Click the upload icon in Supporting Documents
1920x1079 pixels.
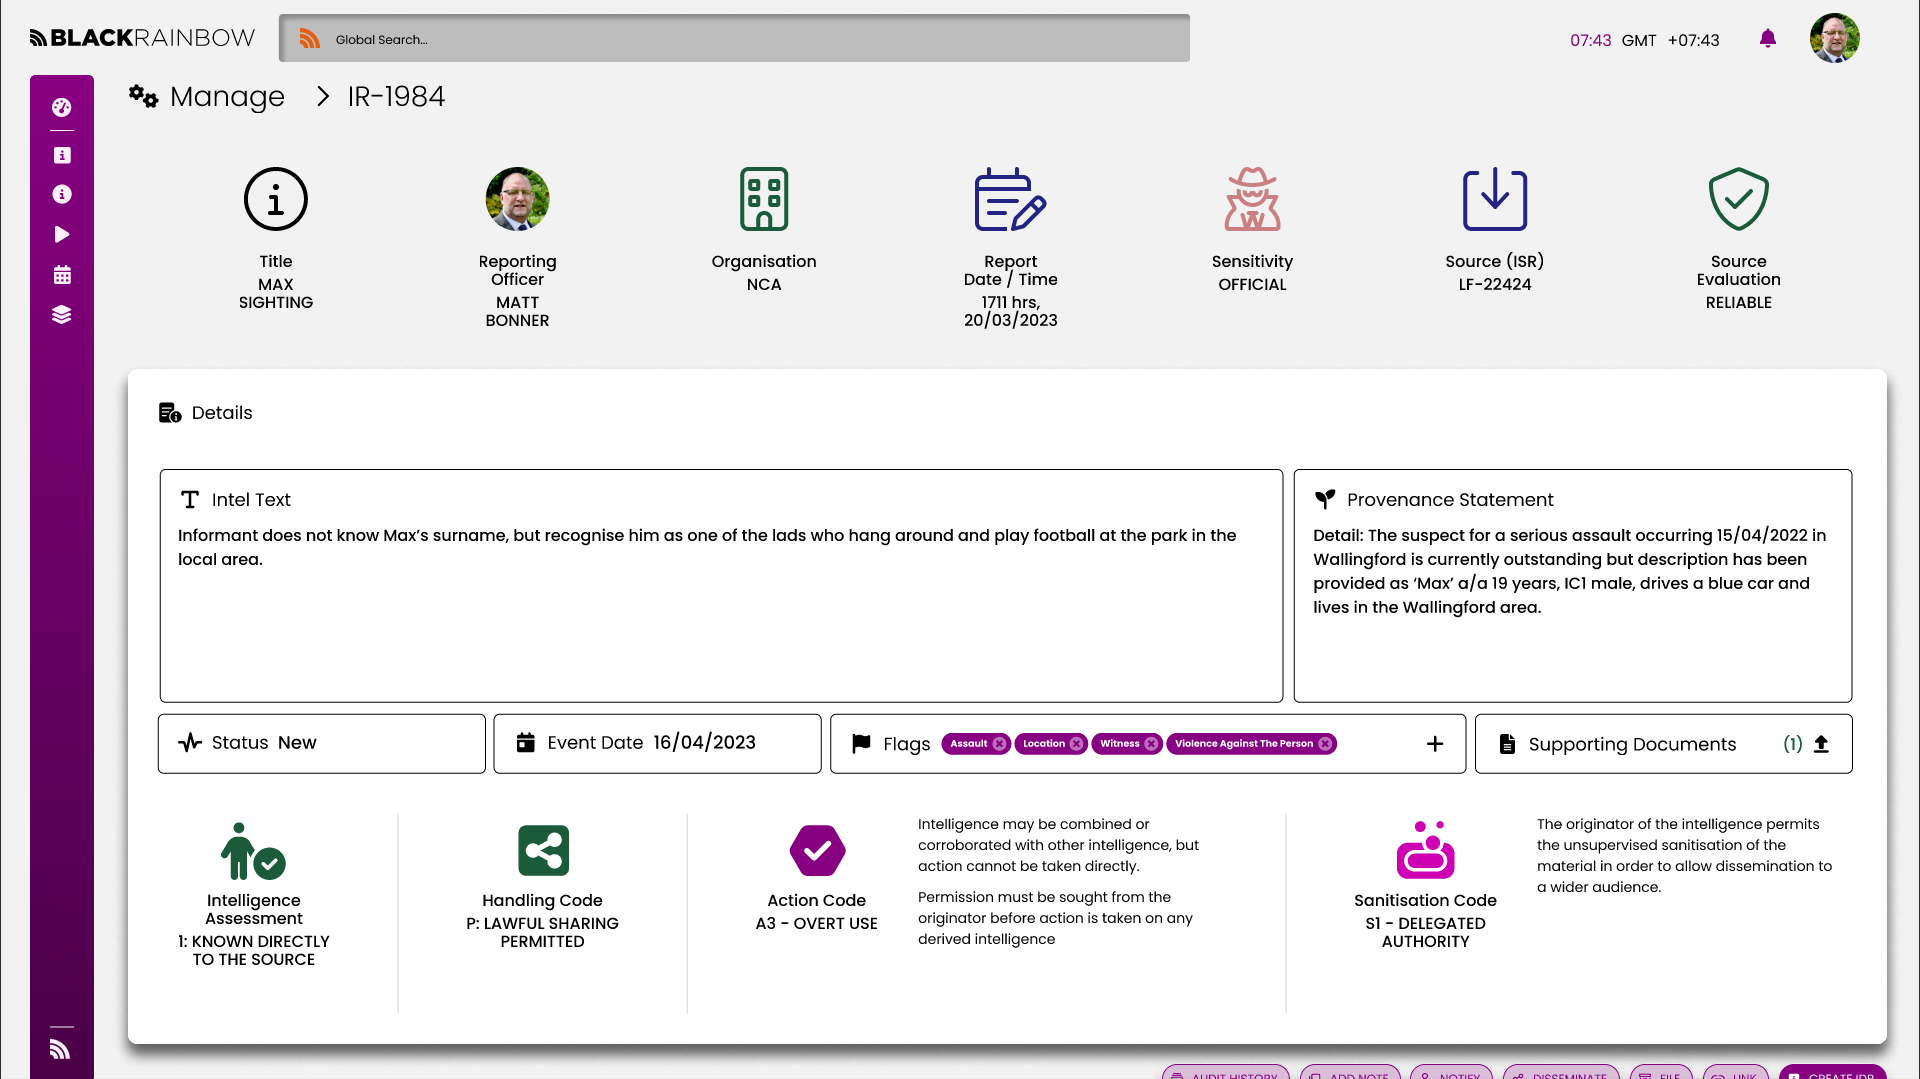point(1821,744)
